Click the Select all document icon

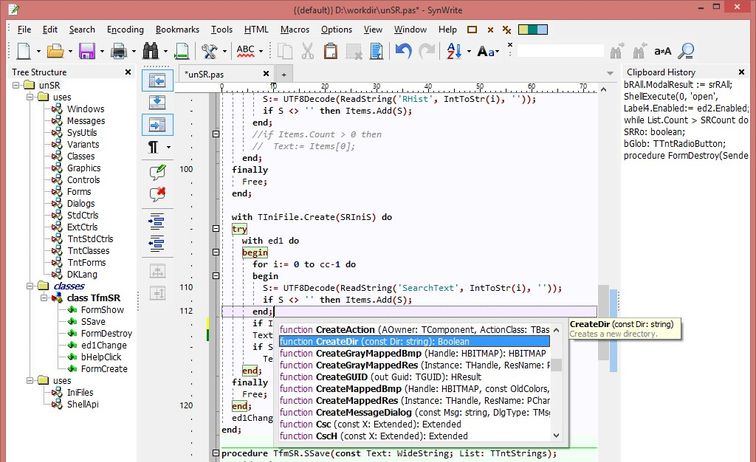coord(377,51)
